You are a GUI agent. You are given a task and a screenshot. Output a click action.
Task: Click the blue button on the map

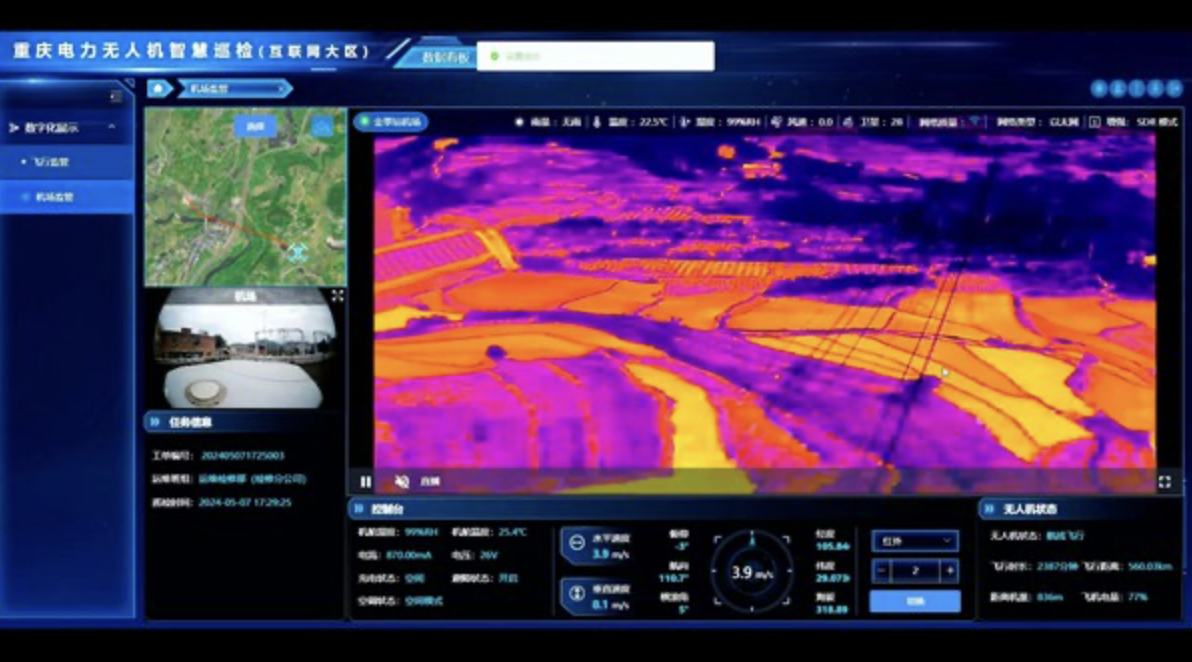[256, 126]
